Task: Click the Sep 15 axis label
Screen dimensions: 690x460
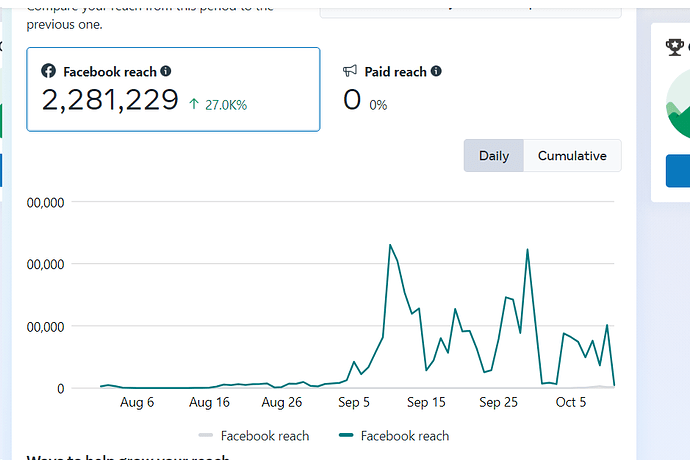Action: click(426, 402)
